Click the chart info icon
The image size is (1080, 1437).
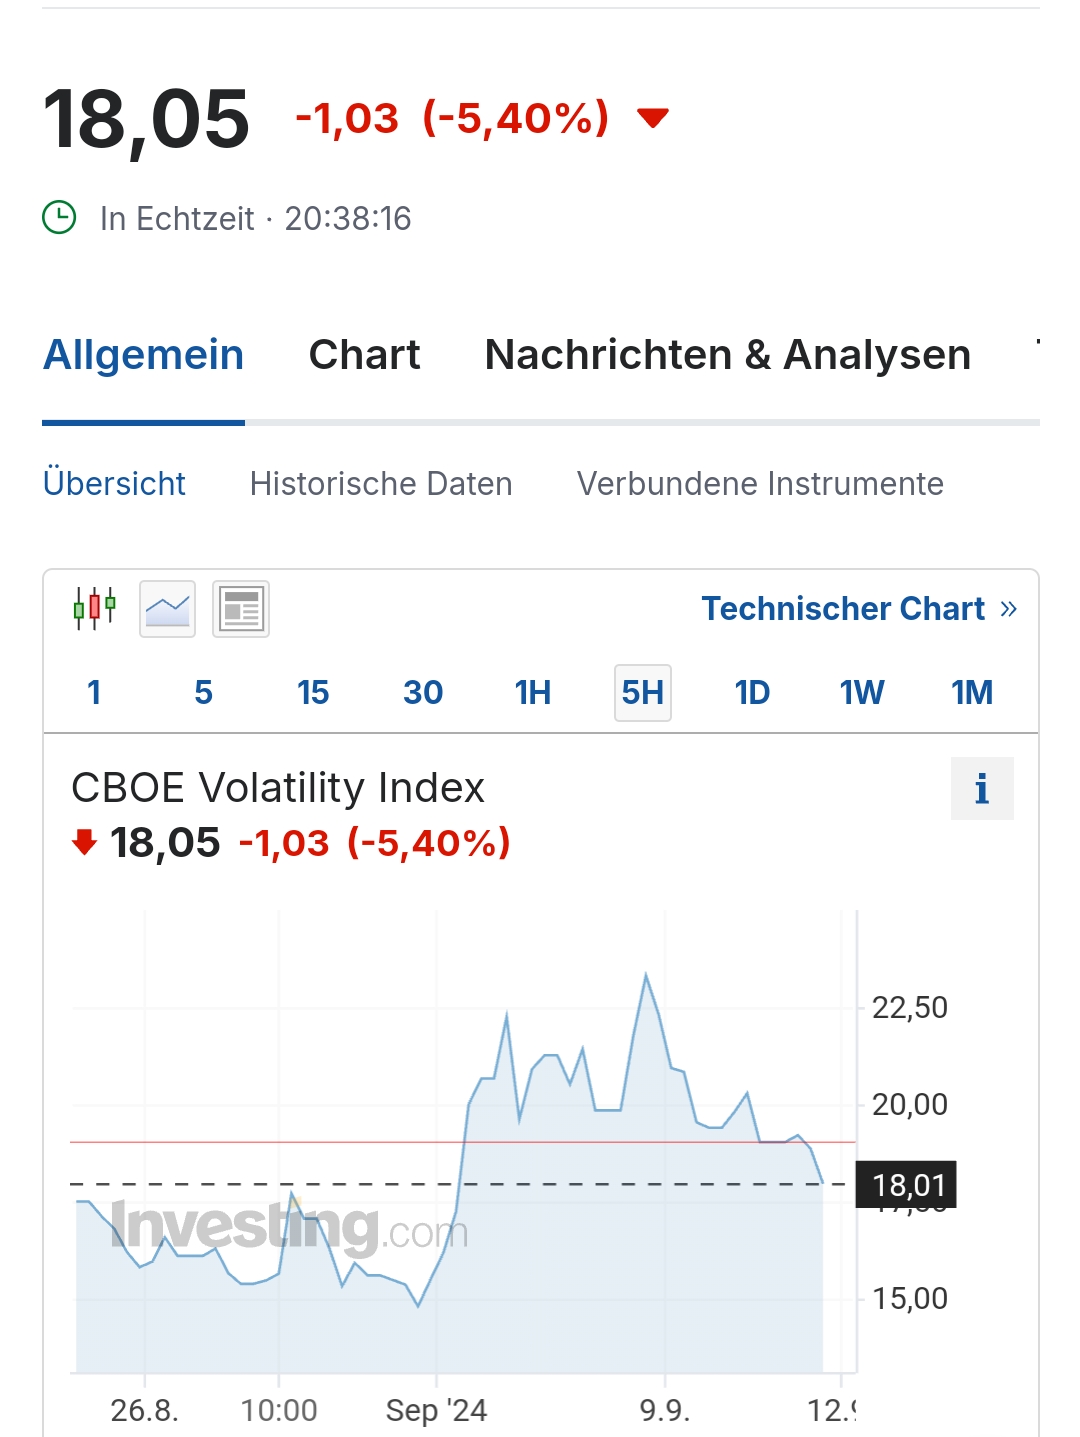(981, 789)
